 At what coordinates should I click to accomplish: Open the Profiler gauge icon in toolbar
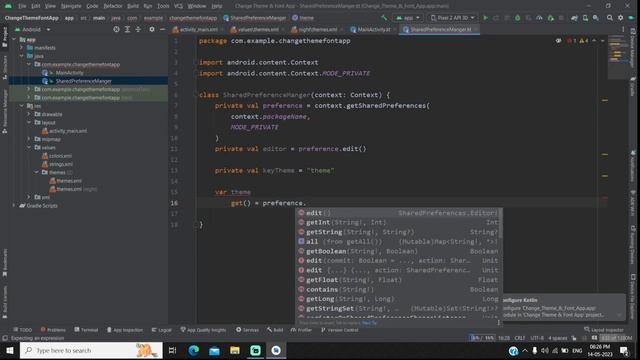tap(539, 18)
